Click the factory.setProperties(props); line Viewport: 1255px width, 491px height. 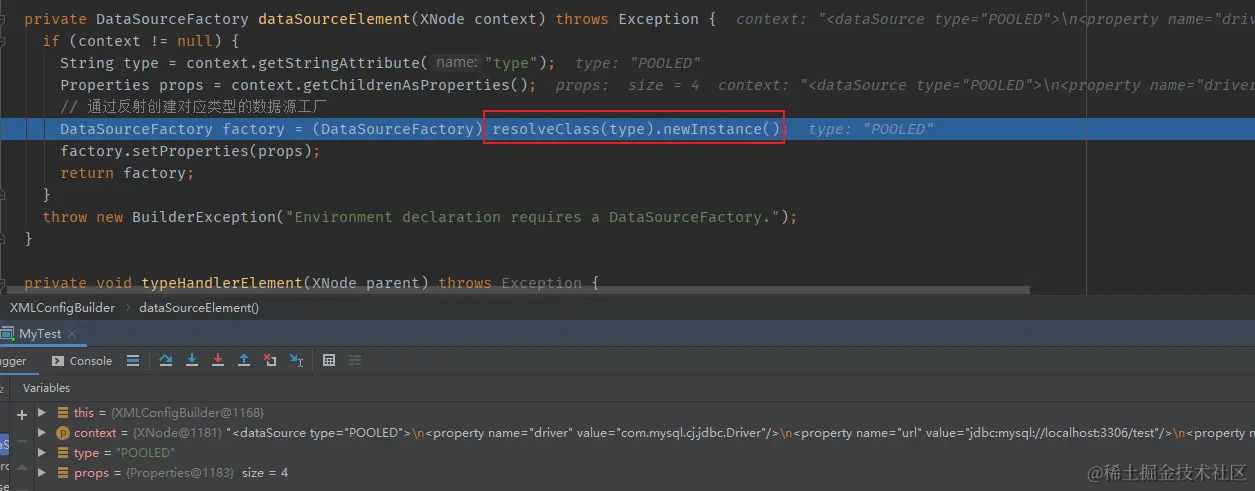(x=190, y=151)
